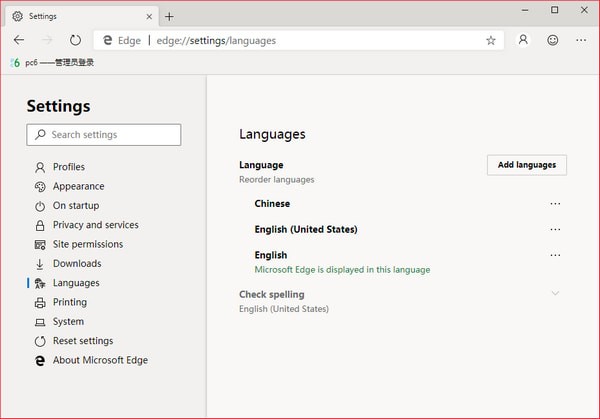Click the Add languages button
The width and height of the screenshot is (600, 419).
tap(526, 165)
